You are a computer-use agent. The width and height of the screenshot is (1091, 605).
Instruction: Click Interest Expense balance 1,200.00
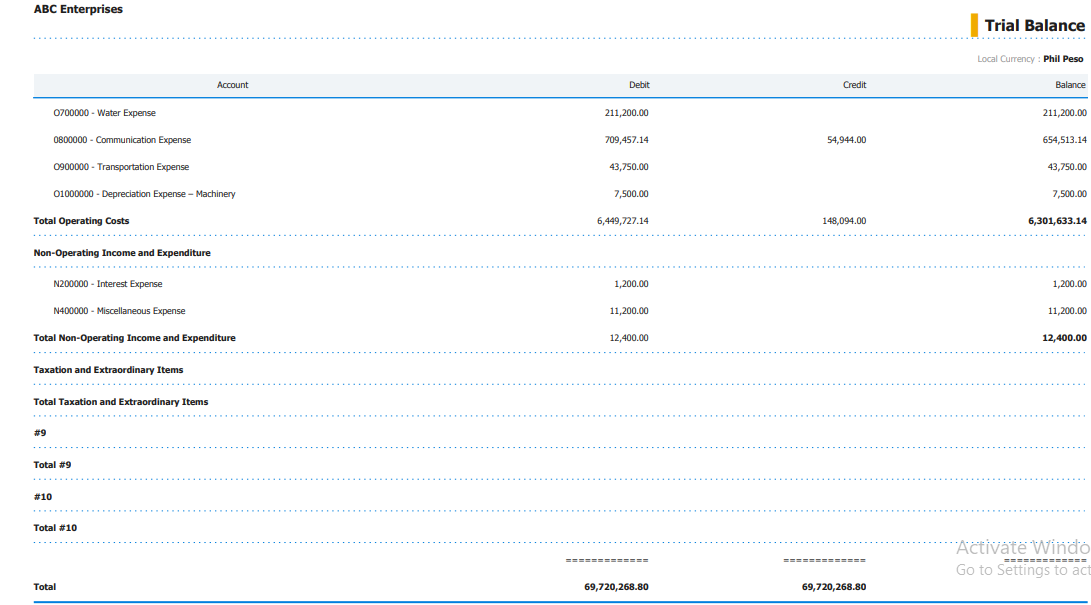pos(1069,284)
